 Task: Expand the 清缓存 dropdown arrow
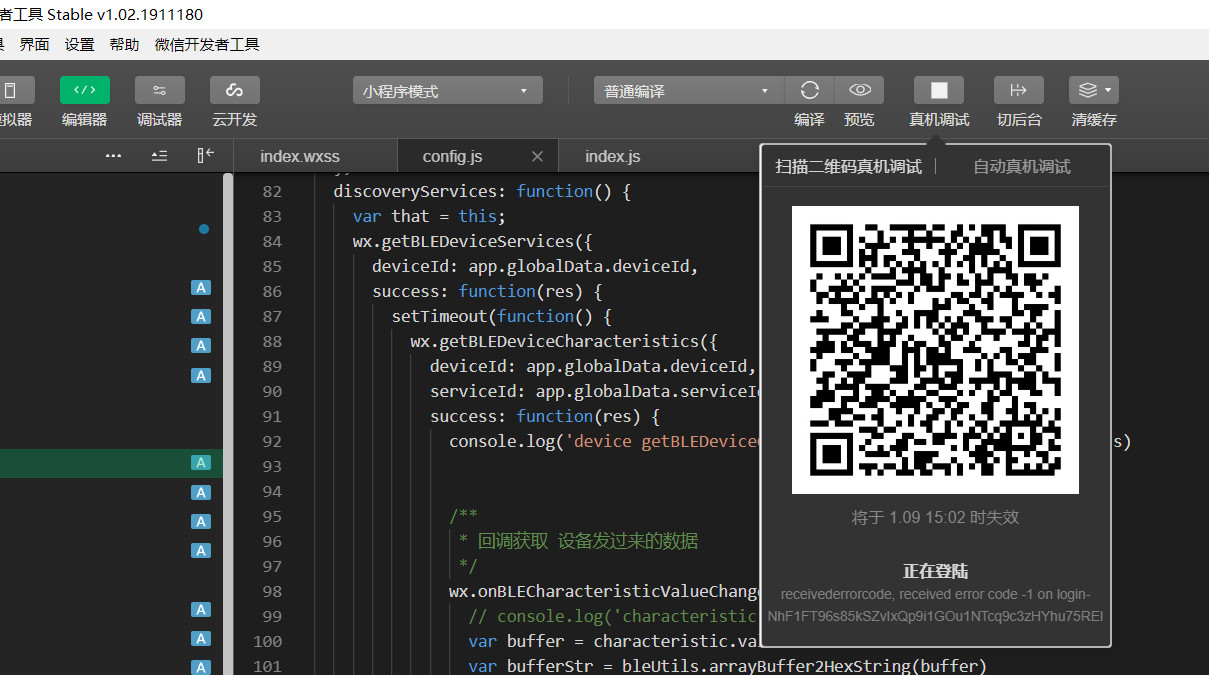(1109, 91)
